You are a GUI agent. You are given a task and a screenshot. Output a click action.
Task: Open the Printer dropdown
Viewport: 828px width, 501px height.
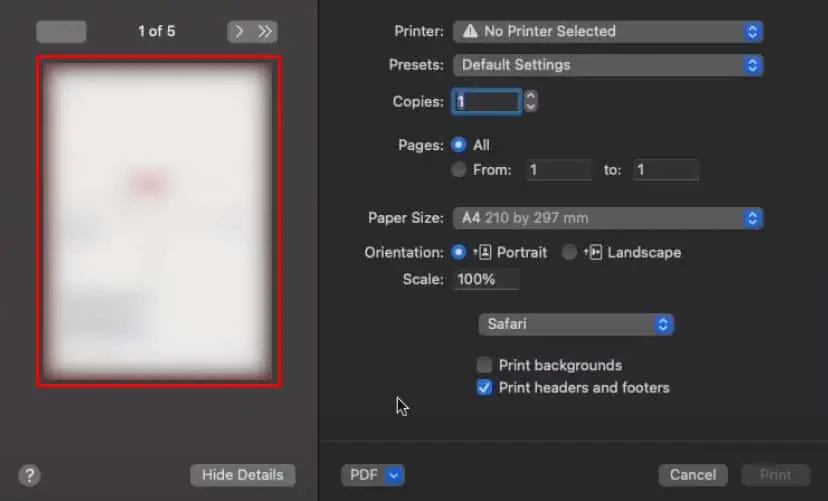click(x=608, y=32)
